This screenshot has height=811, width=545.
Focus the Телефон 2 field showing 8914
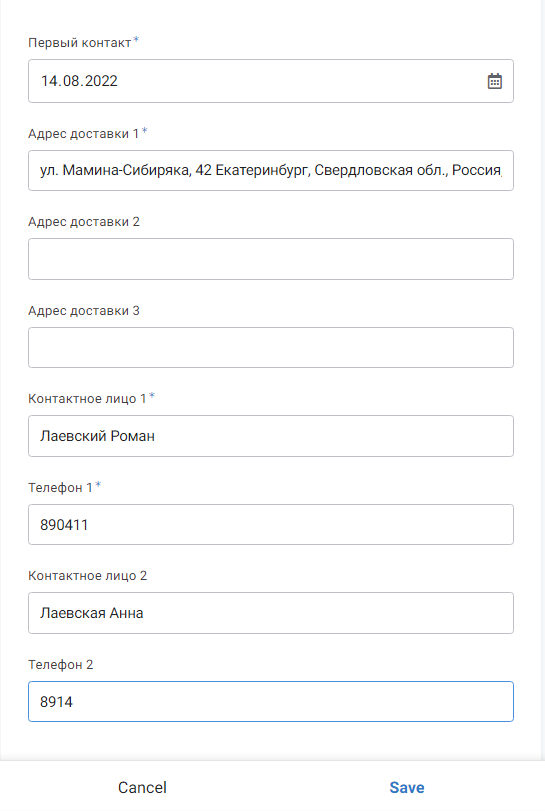270,701
